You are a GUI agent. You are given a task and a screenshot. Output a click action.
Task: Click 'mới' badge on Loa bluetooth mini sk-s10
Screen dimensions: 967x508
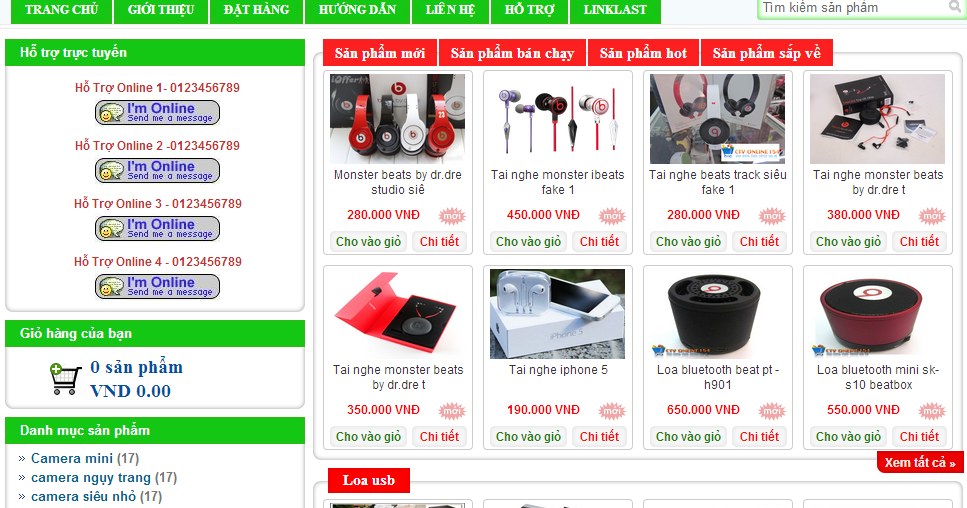click(x=932, y=411)
